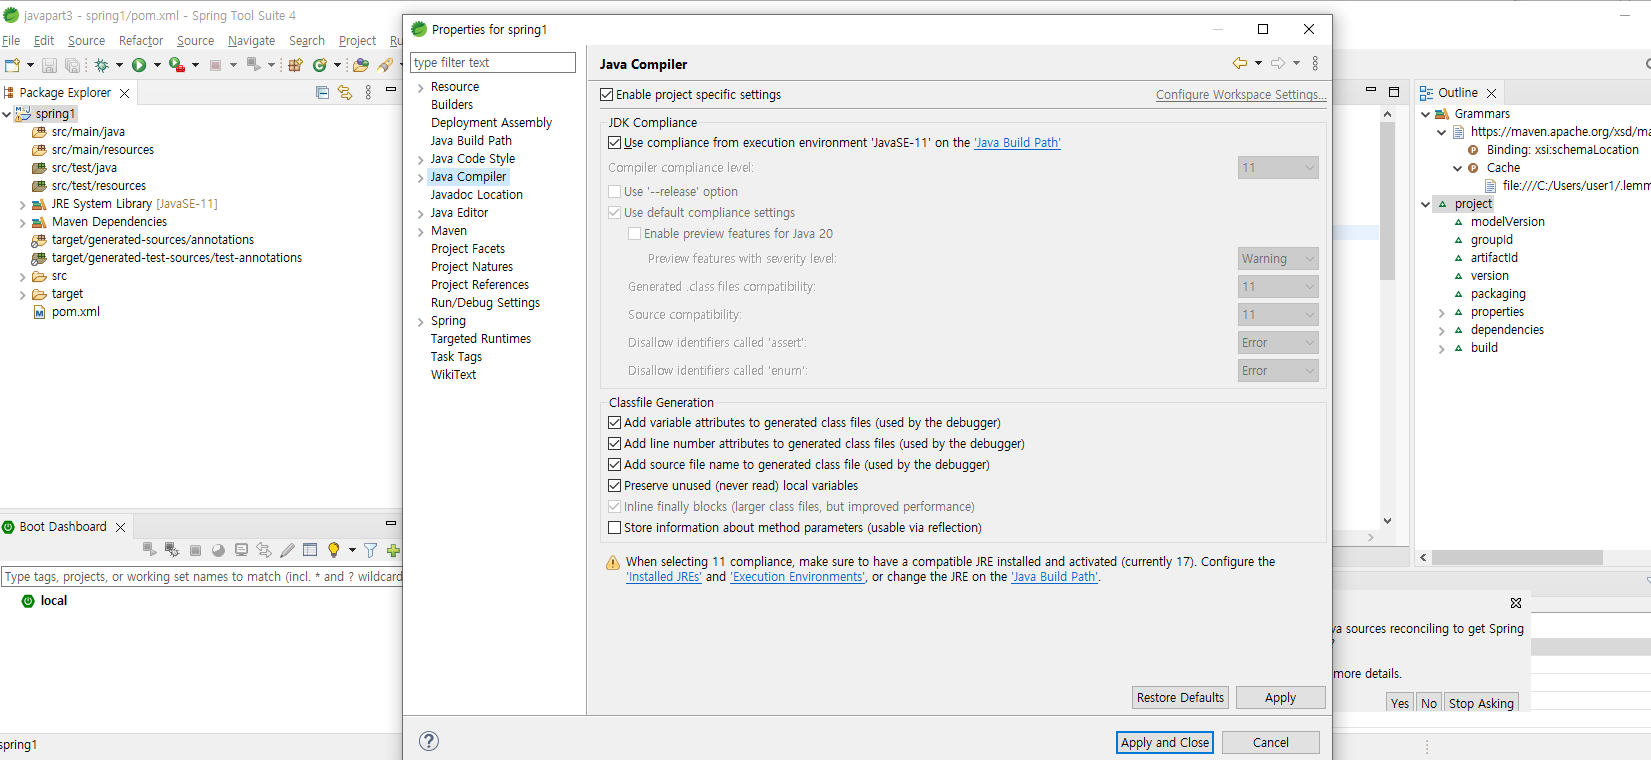The height and width of the screenshot is (760, 1651).
Task: Open the File menu
Action: tap(11, 41)
